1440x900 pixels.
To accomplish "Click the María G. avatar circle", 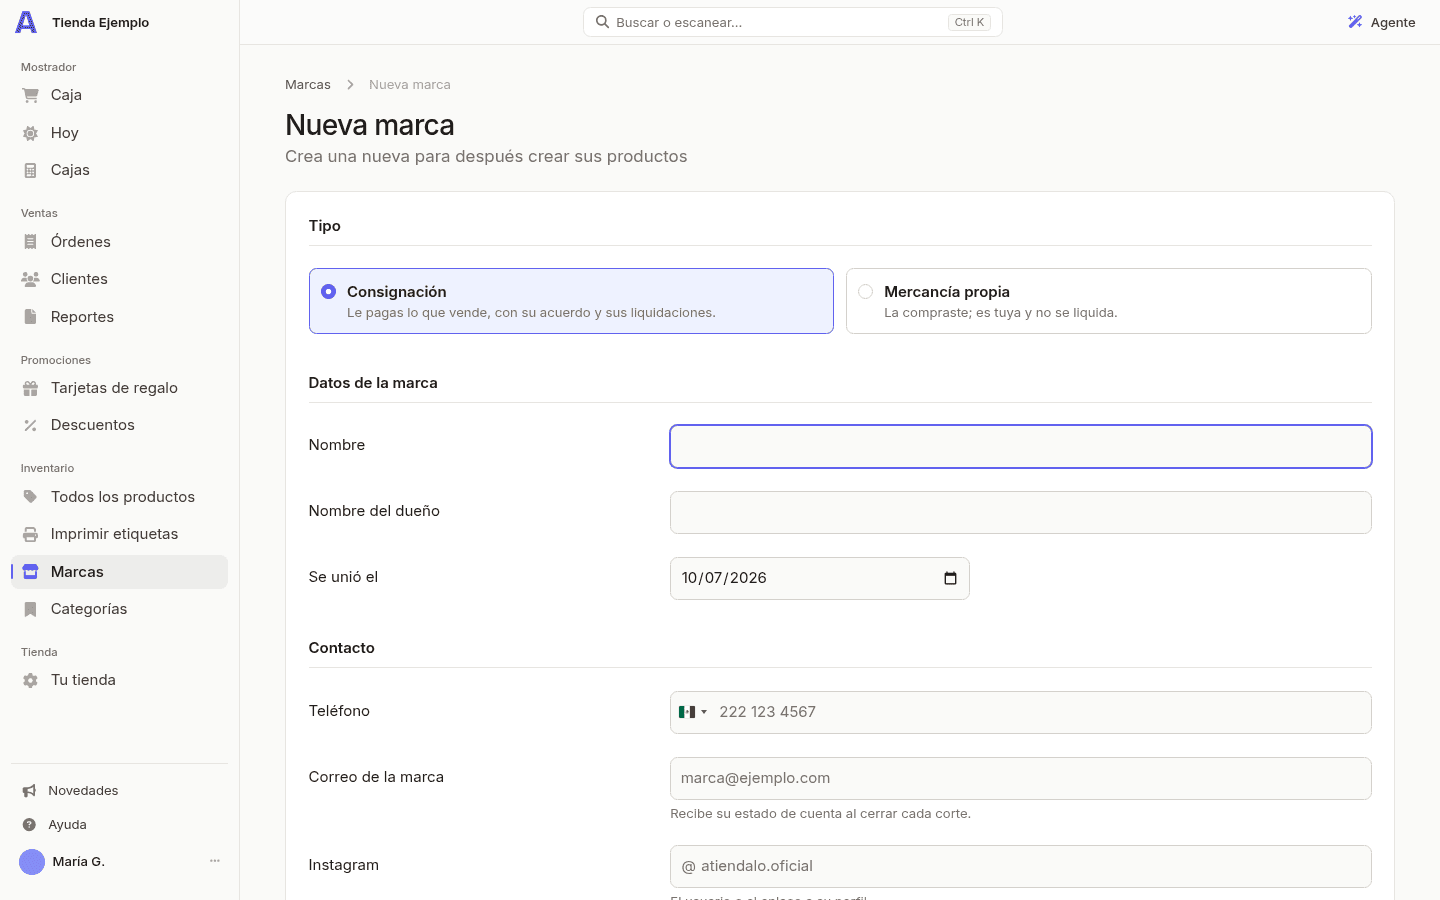I will (x=32, y=862).
